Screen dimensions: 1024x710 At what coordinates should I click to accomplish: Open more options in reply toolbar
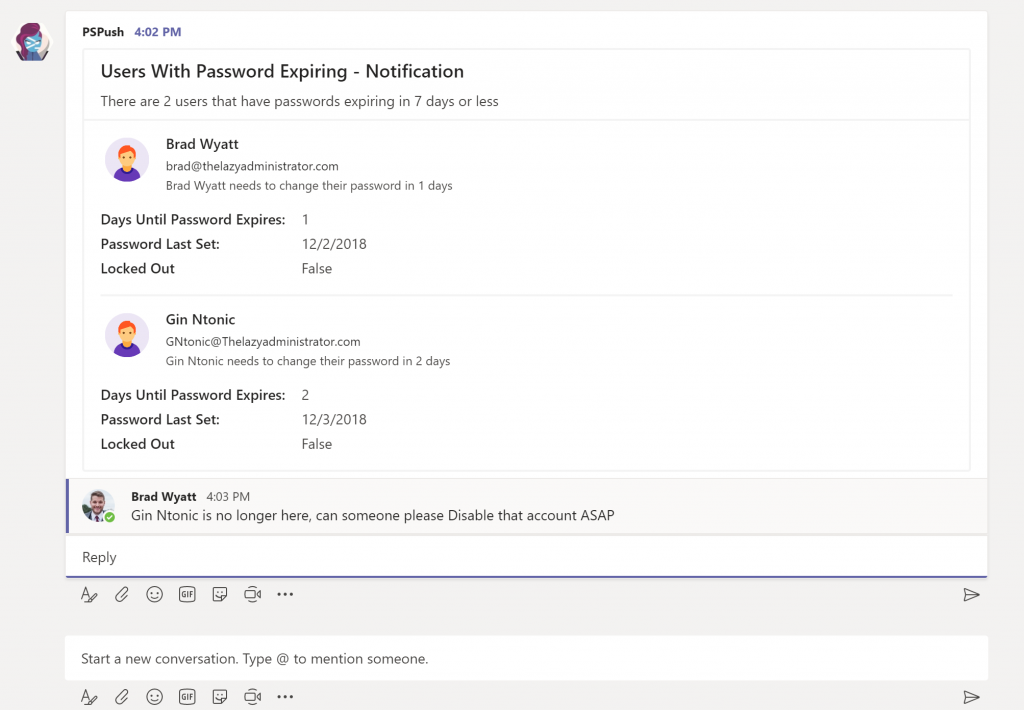click(x=285, y=594)
